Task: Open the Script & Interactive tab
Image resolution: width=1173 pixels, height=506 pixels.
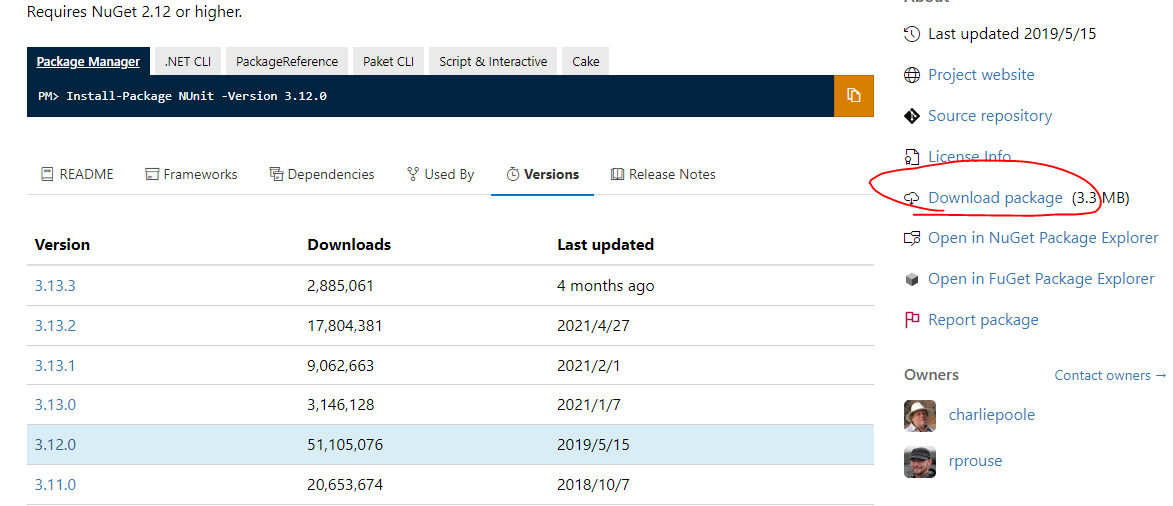Action: point(493,61)
